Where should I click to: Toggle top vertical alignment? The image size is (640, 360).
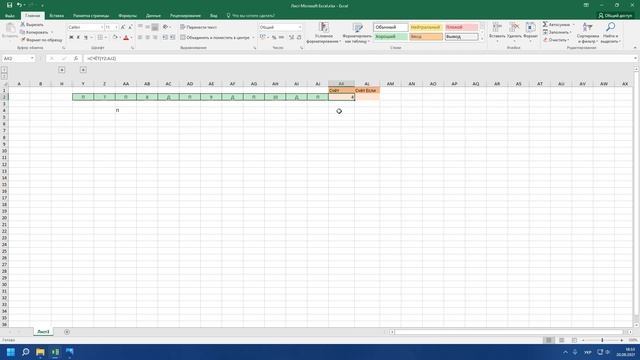pyautogui.click(x=140, y=27)
